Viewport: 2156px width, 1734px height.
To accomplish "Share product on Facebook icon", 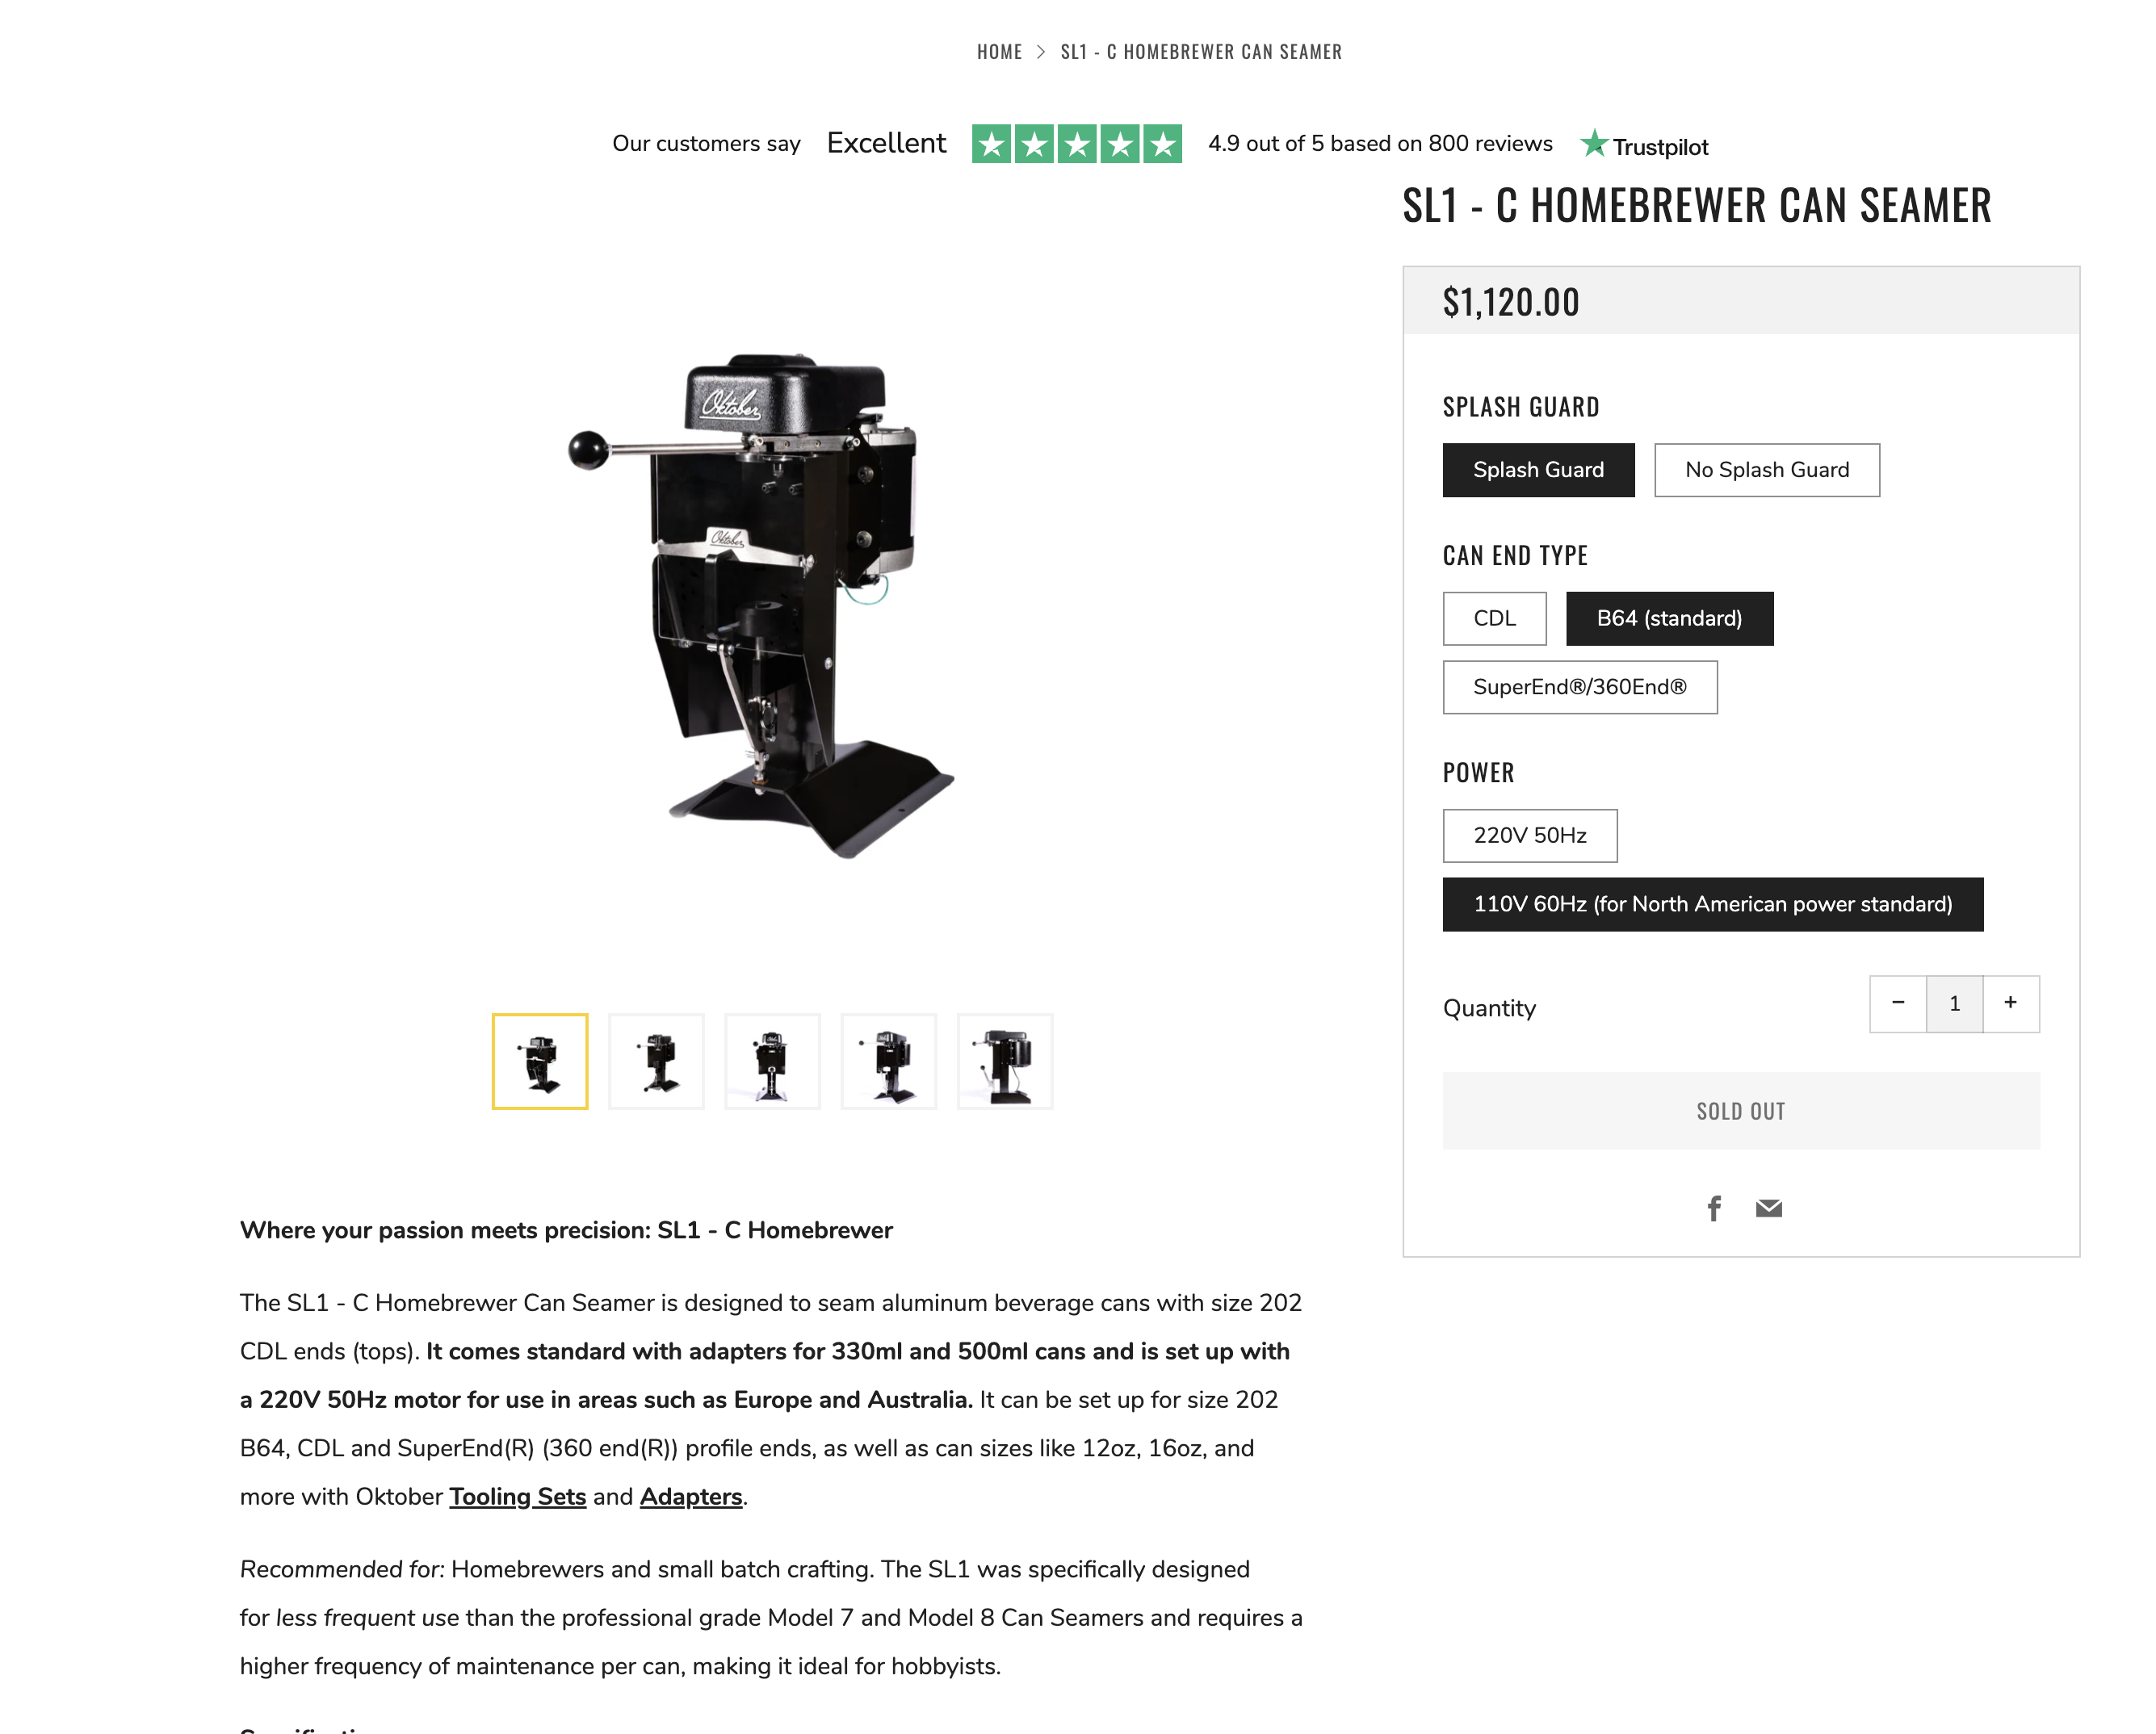I will click(1713, 1208).
